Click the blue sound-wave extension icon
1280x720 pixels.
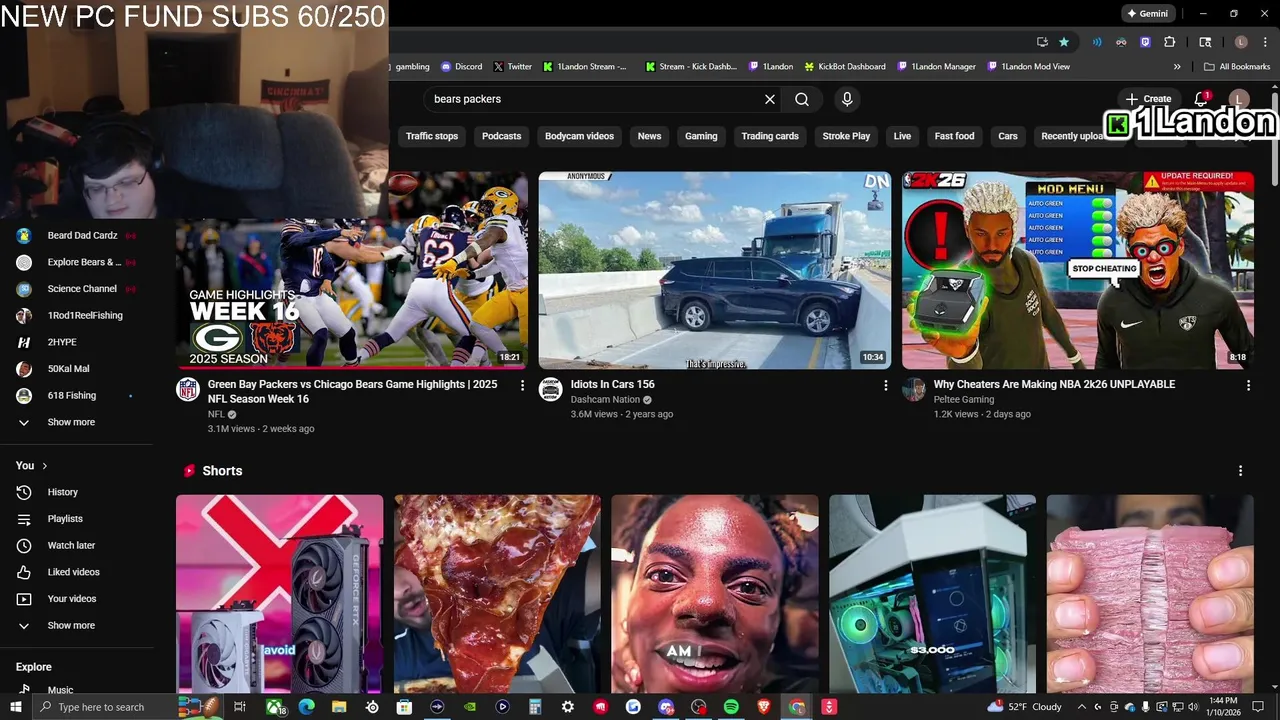click(1097, 42)
